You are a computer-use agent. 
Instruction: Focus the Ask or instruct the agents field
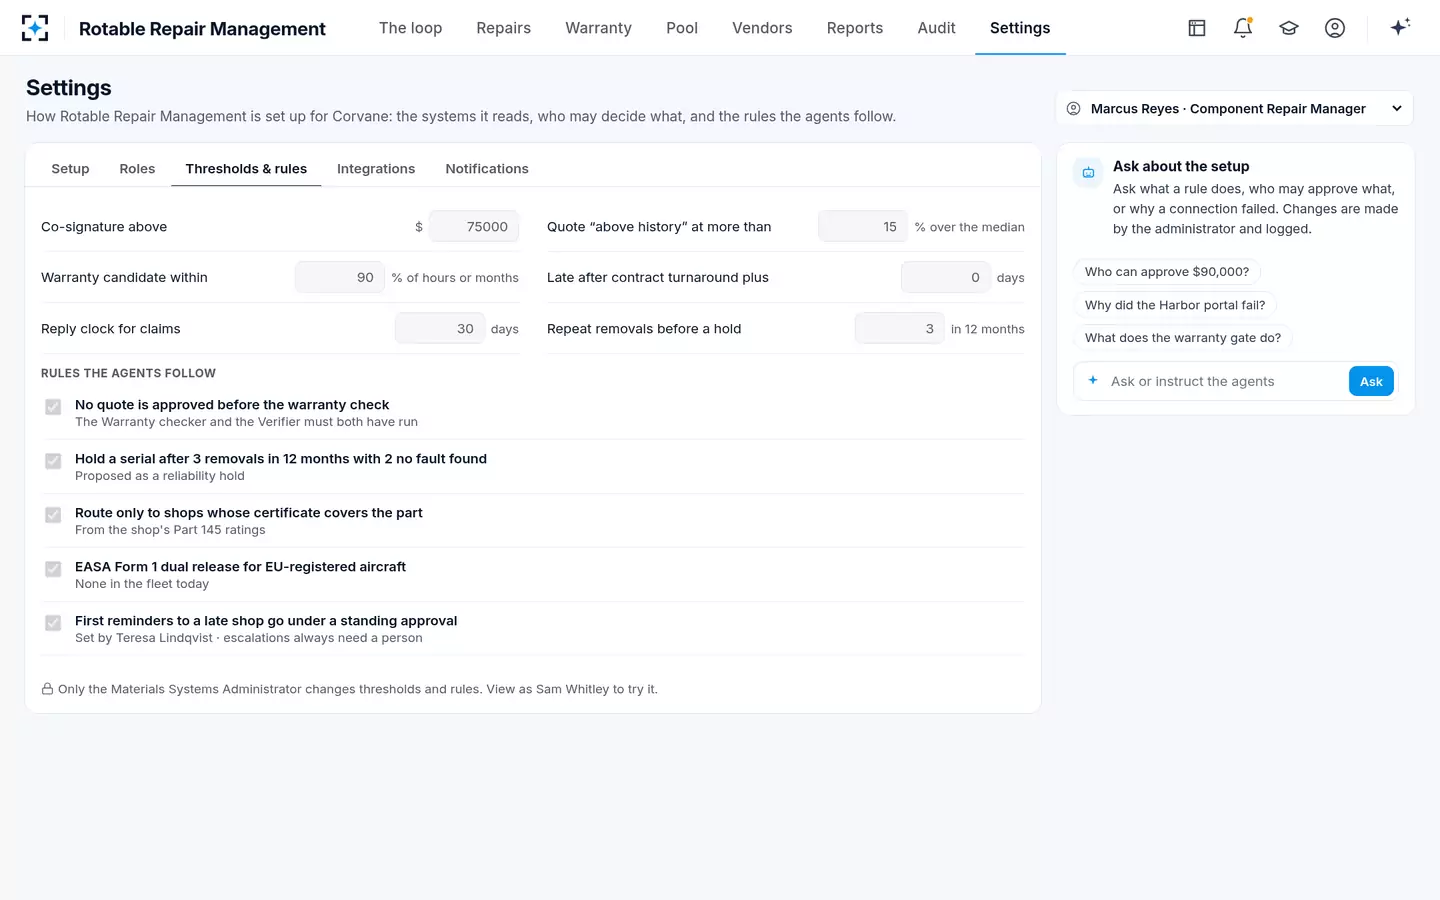pyautogui.click(x=1224, y=381)
